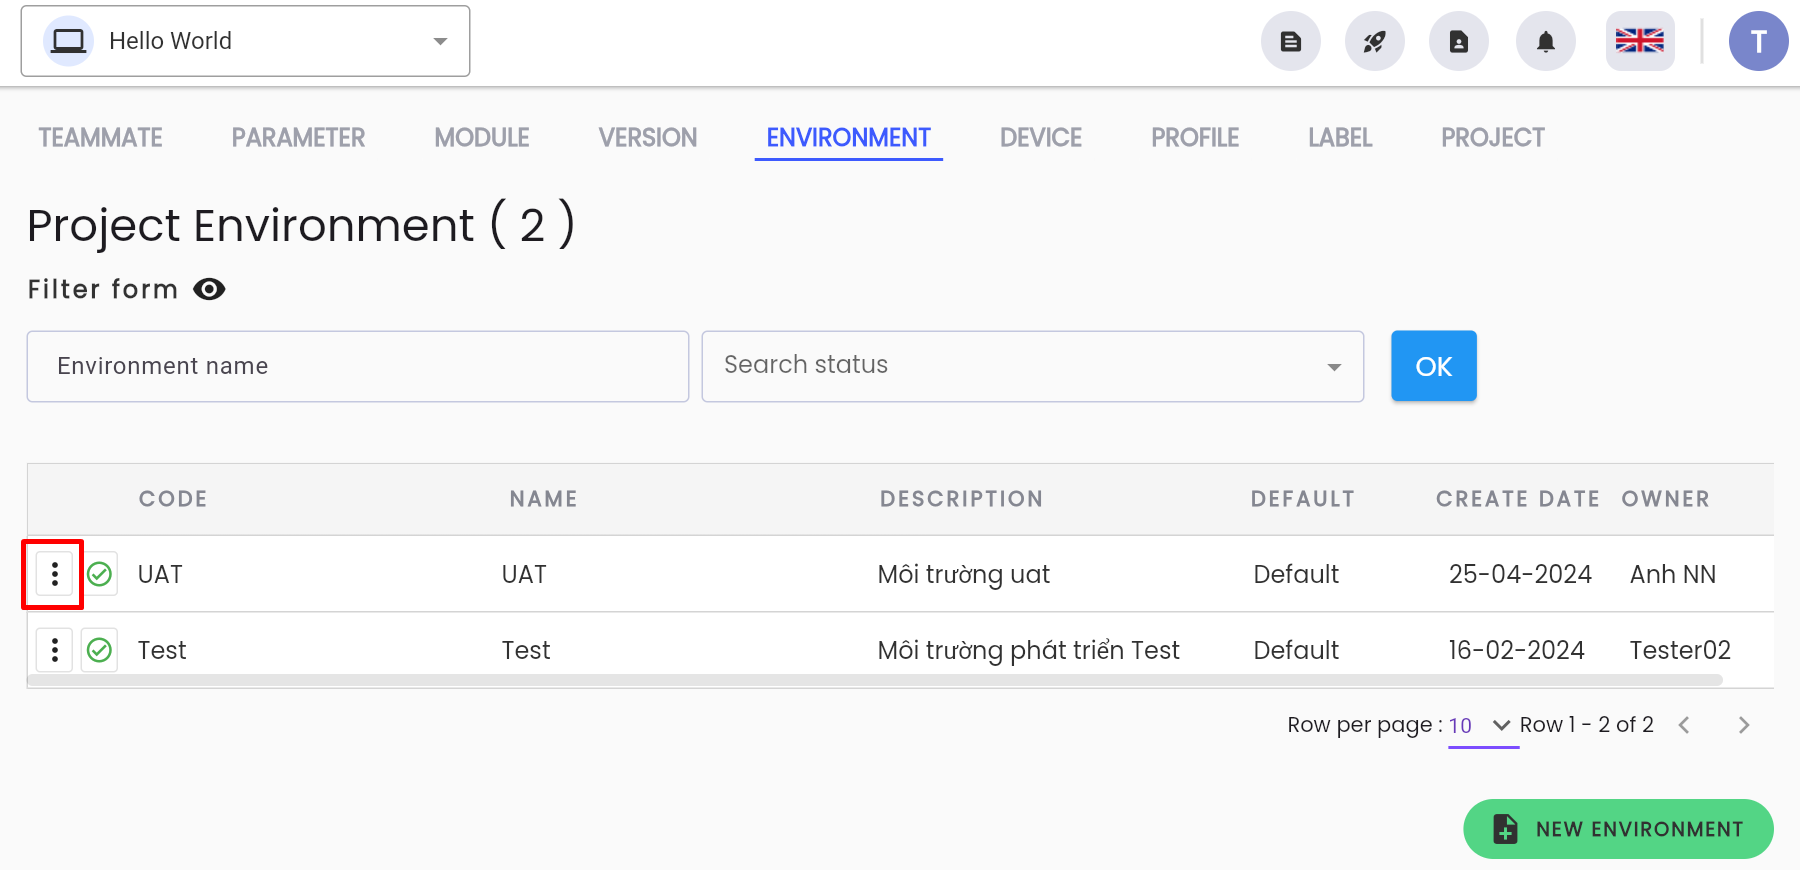The width and height of the screenshot is (1800, 870).
Task: Click the CREATE DATE column header
Action: coord(1518,499)
